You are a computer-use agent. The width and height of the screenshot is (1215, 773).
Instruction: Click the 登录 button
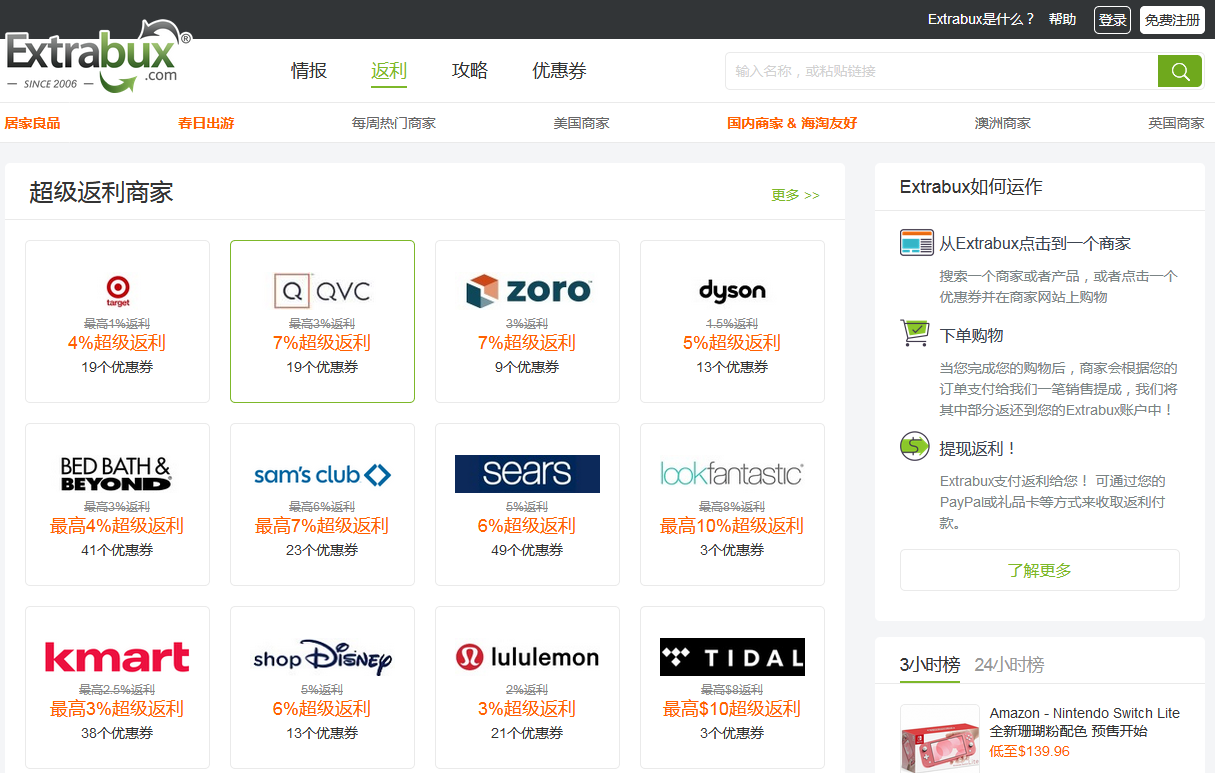click(x=1112, y=20)
